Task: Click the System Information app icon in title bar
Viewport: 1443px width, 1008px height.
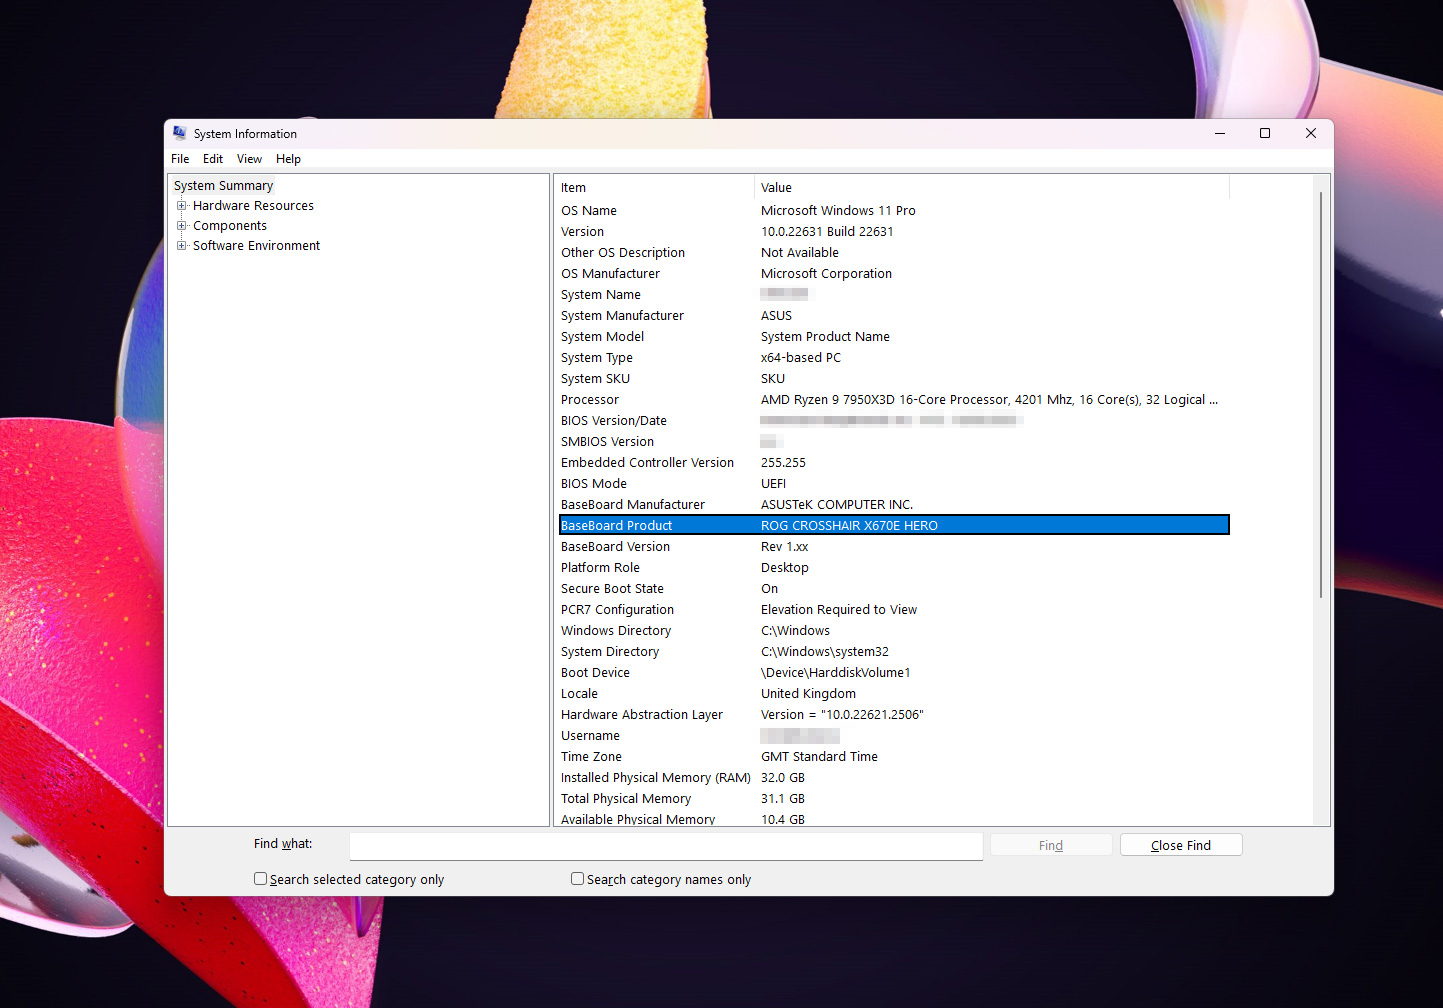Action: (180, 133)
